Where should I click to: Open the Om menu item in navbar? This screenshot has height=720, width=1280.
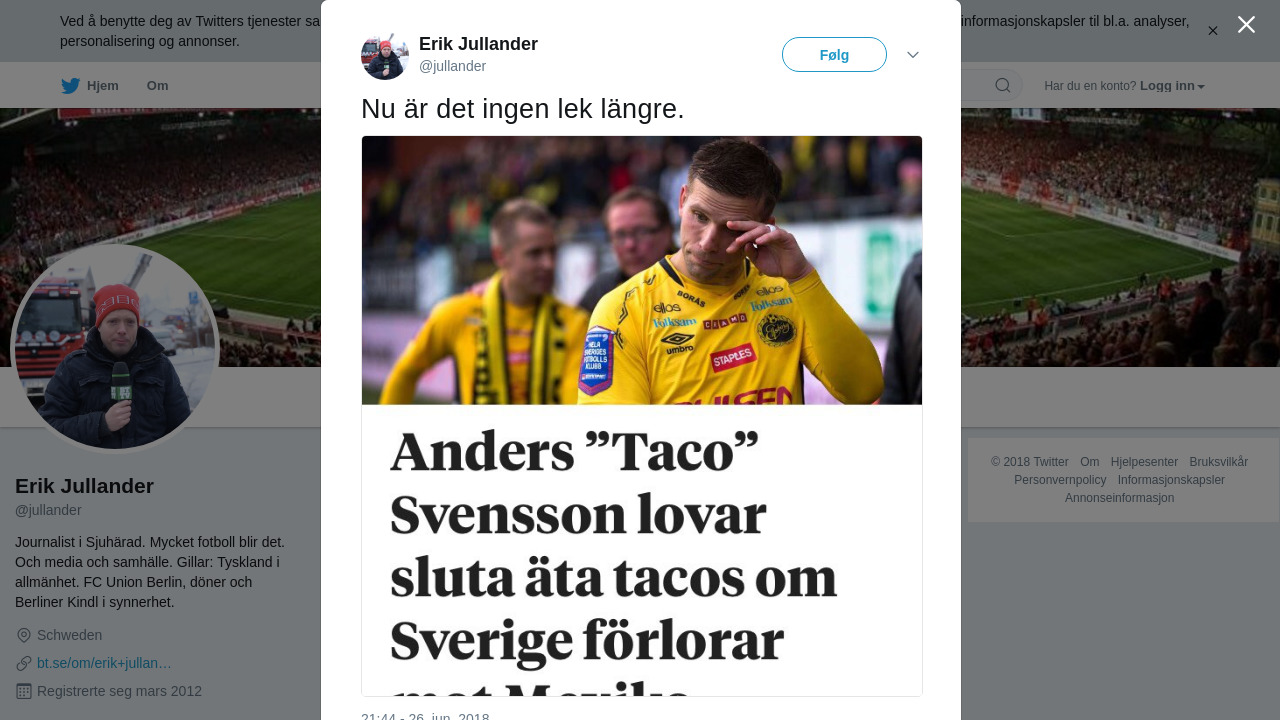coord(158,86)
